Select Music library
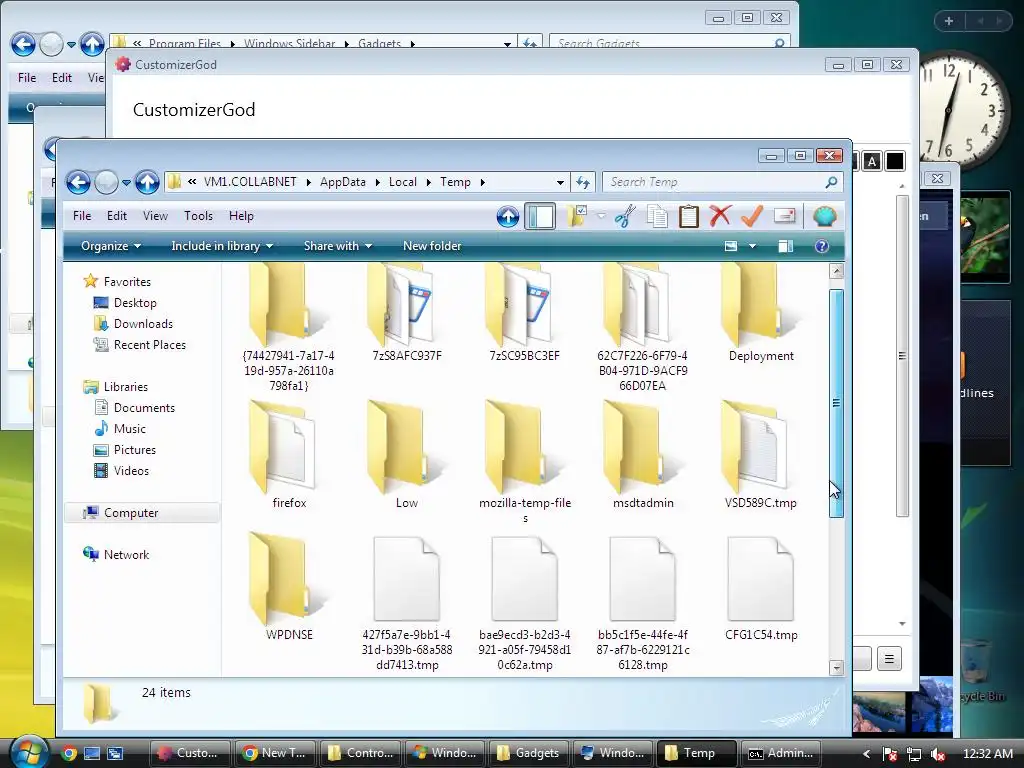The image size is (1024, 768). pyautogui.click(x=120, y=428)
